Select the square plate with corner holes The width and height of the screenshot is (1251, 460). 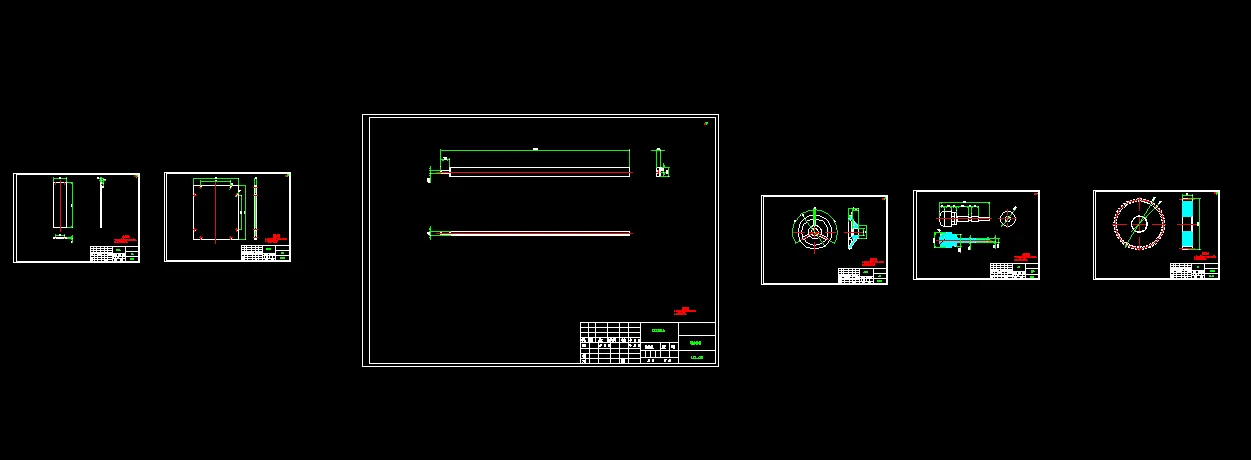pos(217,211)
